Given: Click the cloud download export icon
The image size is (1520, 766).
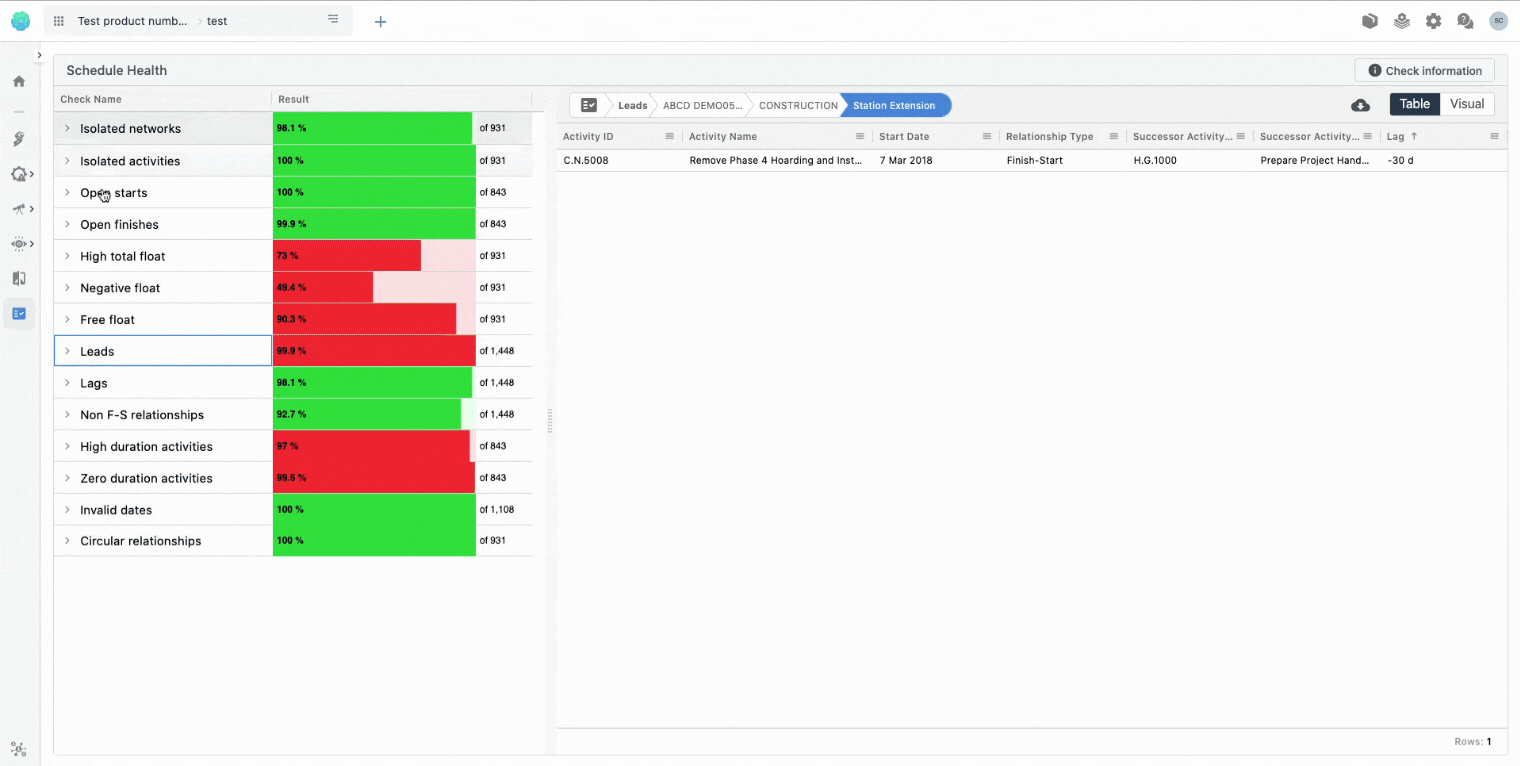Looking at the screenshot, I should click(1360, 105).
